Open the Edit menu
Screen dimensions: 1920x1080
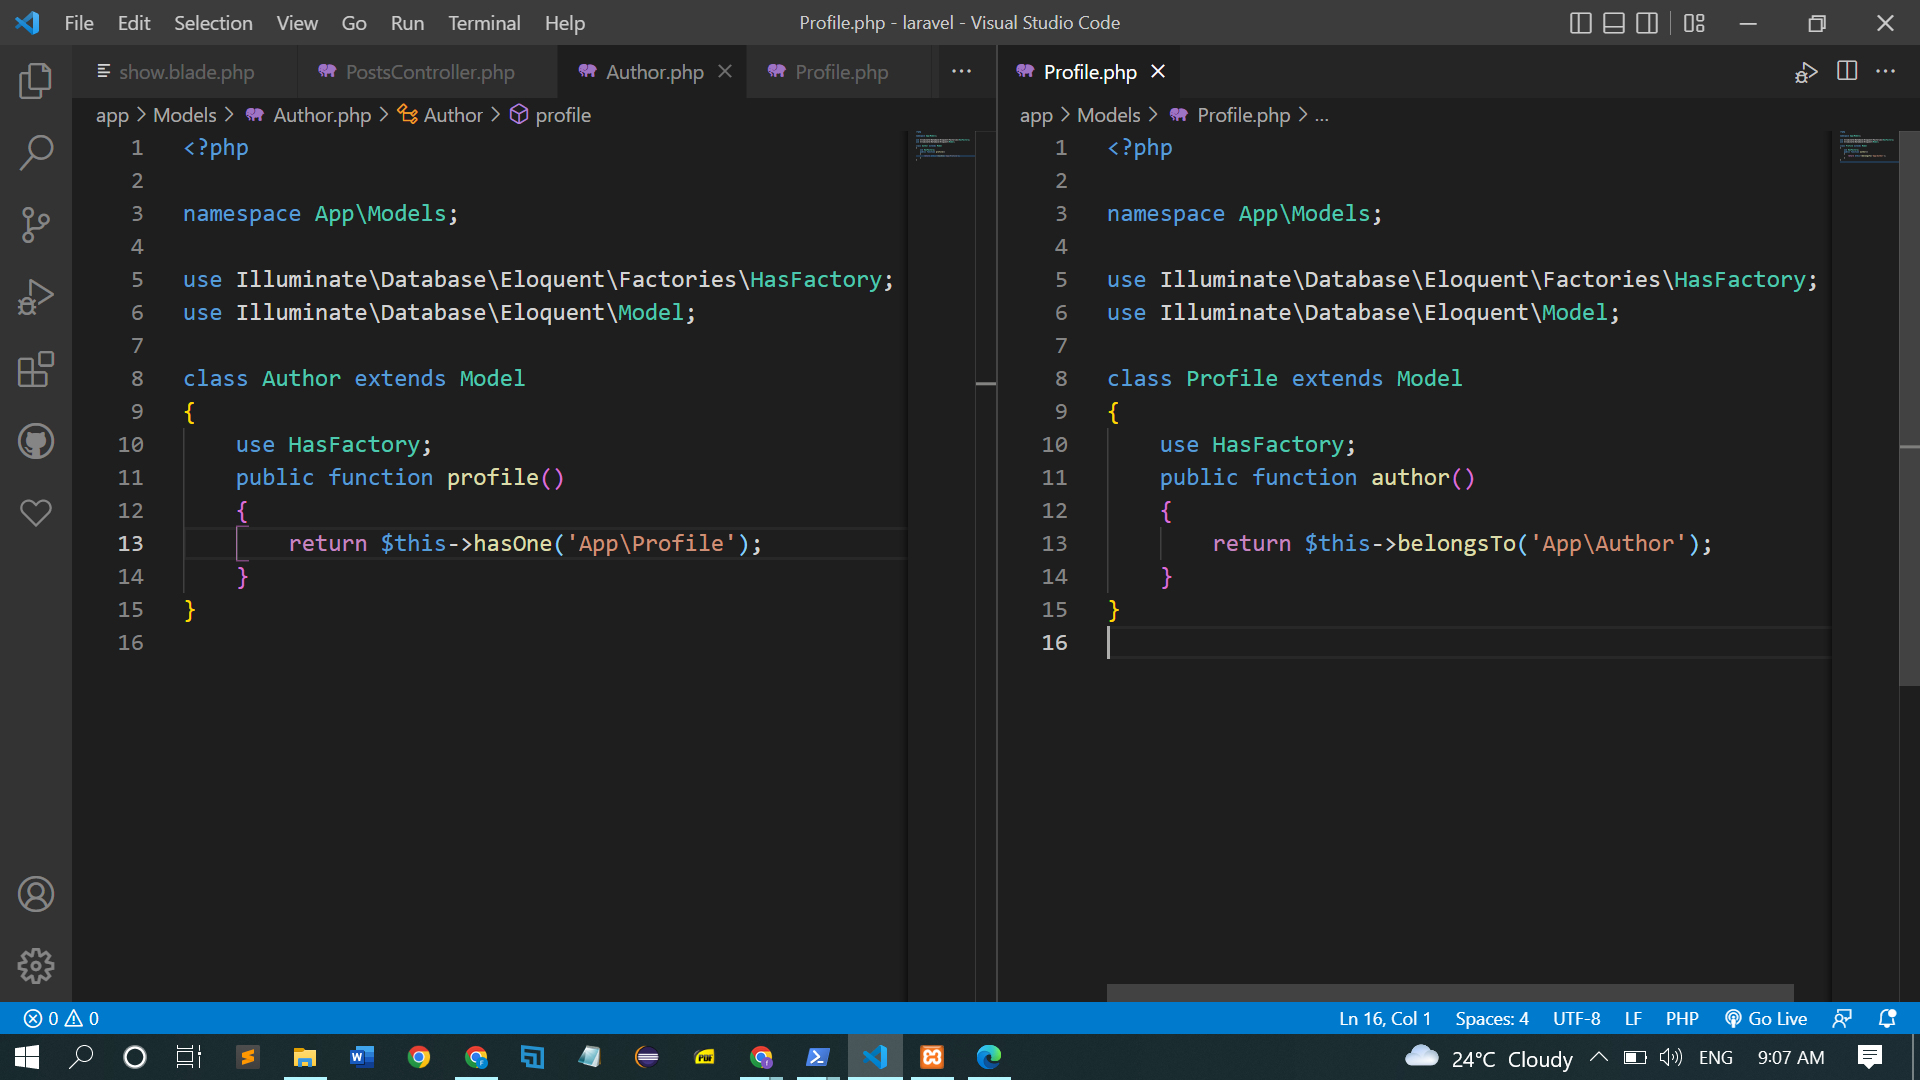tap(134, 23)
